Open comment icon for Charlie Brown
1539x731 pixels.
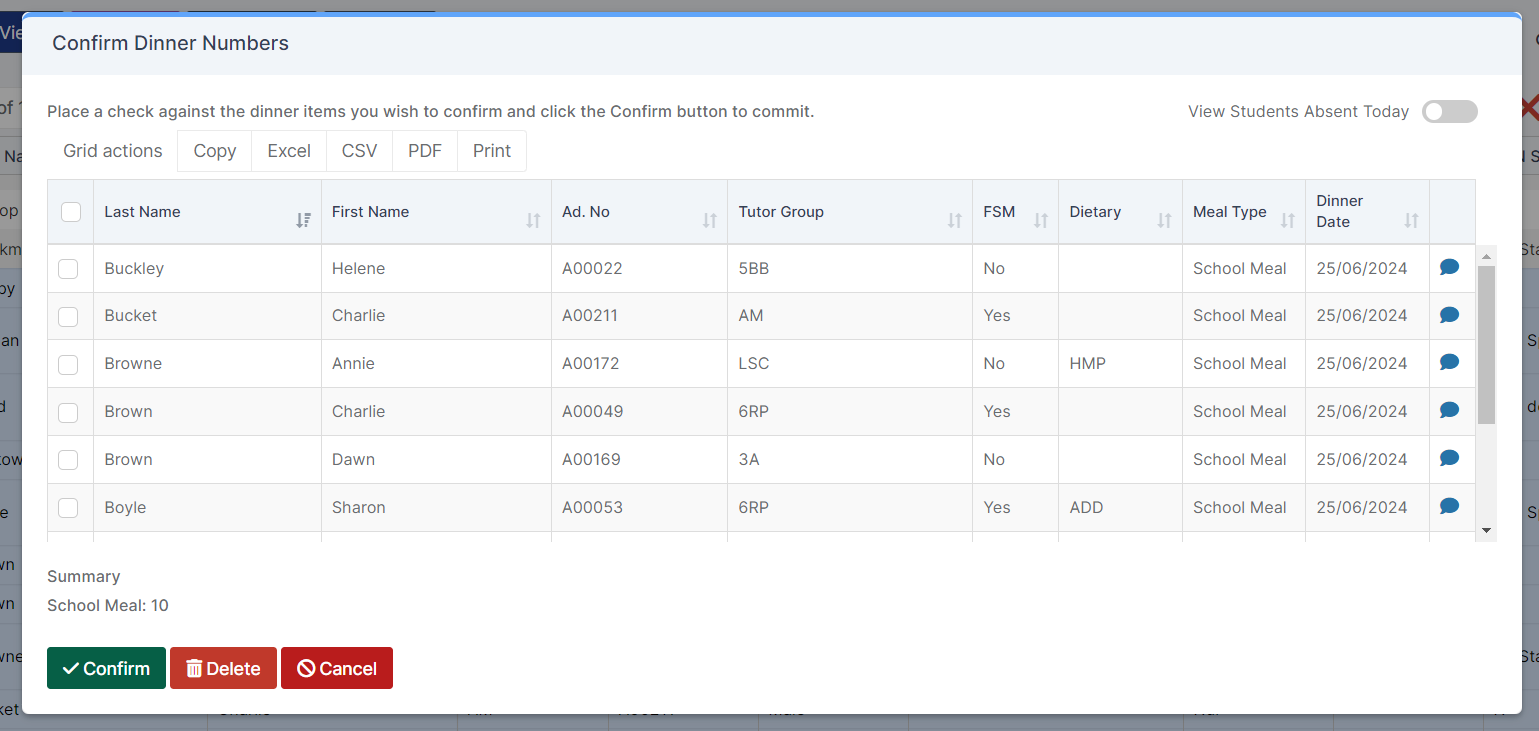tap(1449, 410)
